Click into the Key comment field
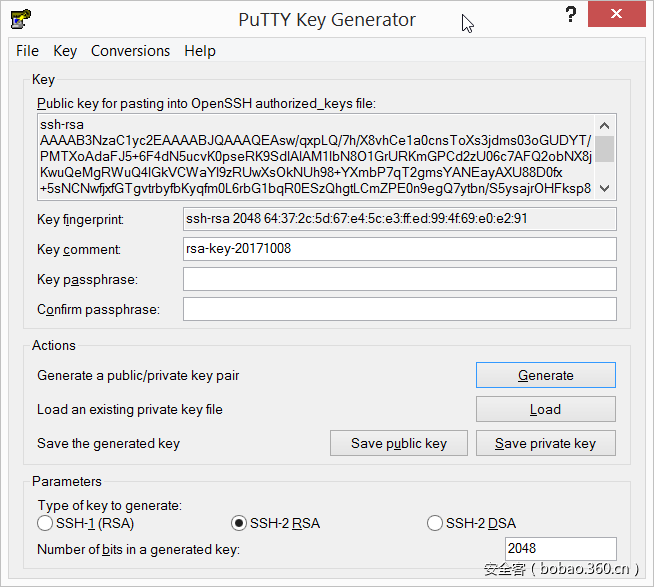 pos(399,248)
